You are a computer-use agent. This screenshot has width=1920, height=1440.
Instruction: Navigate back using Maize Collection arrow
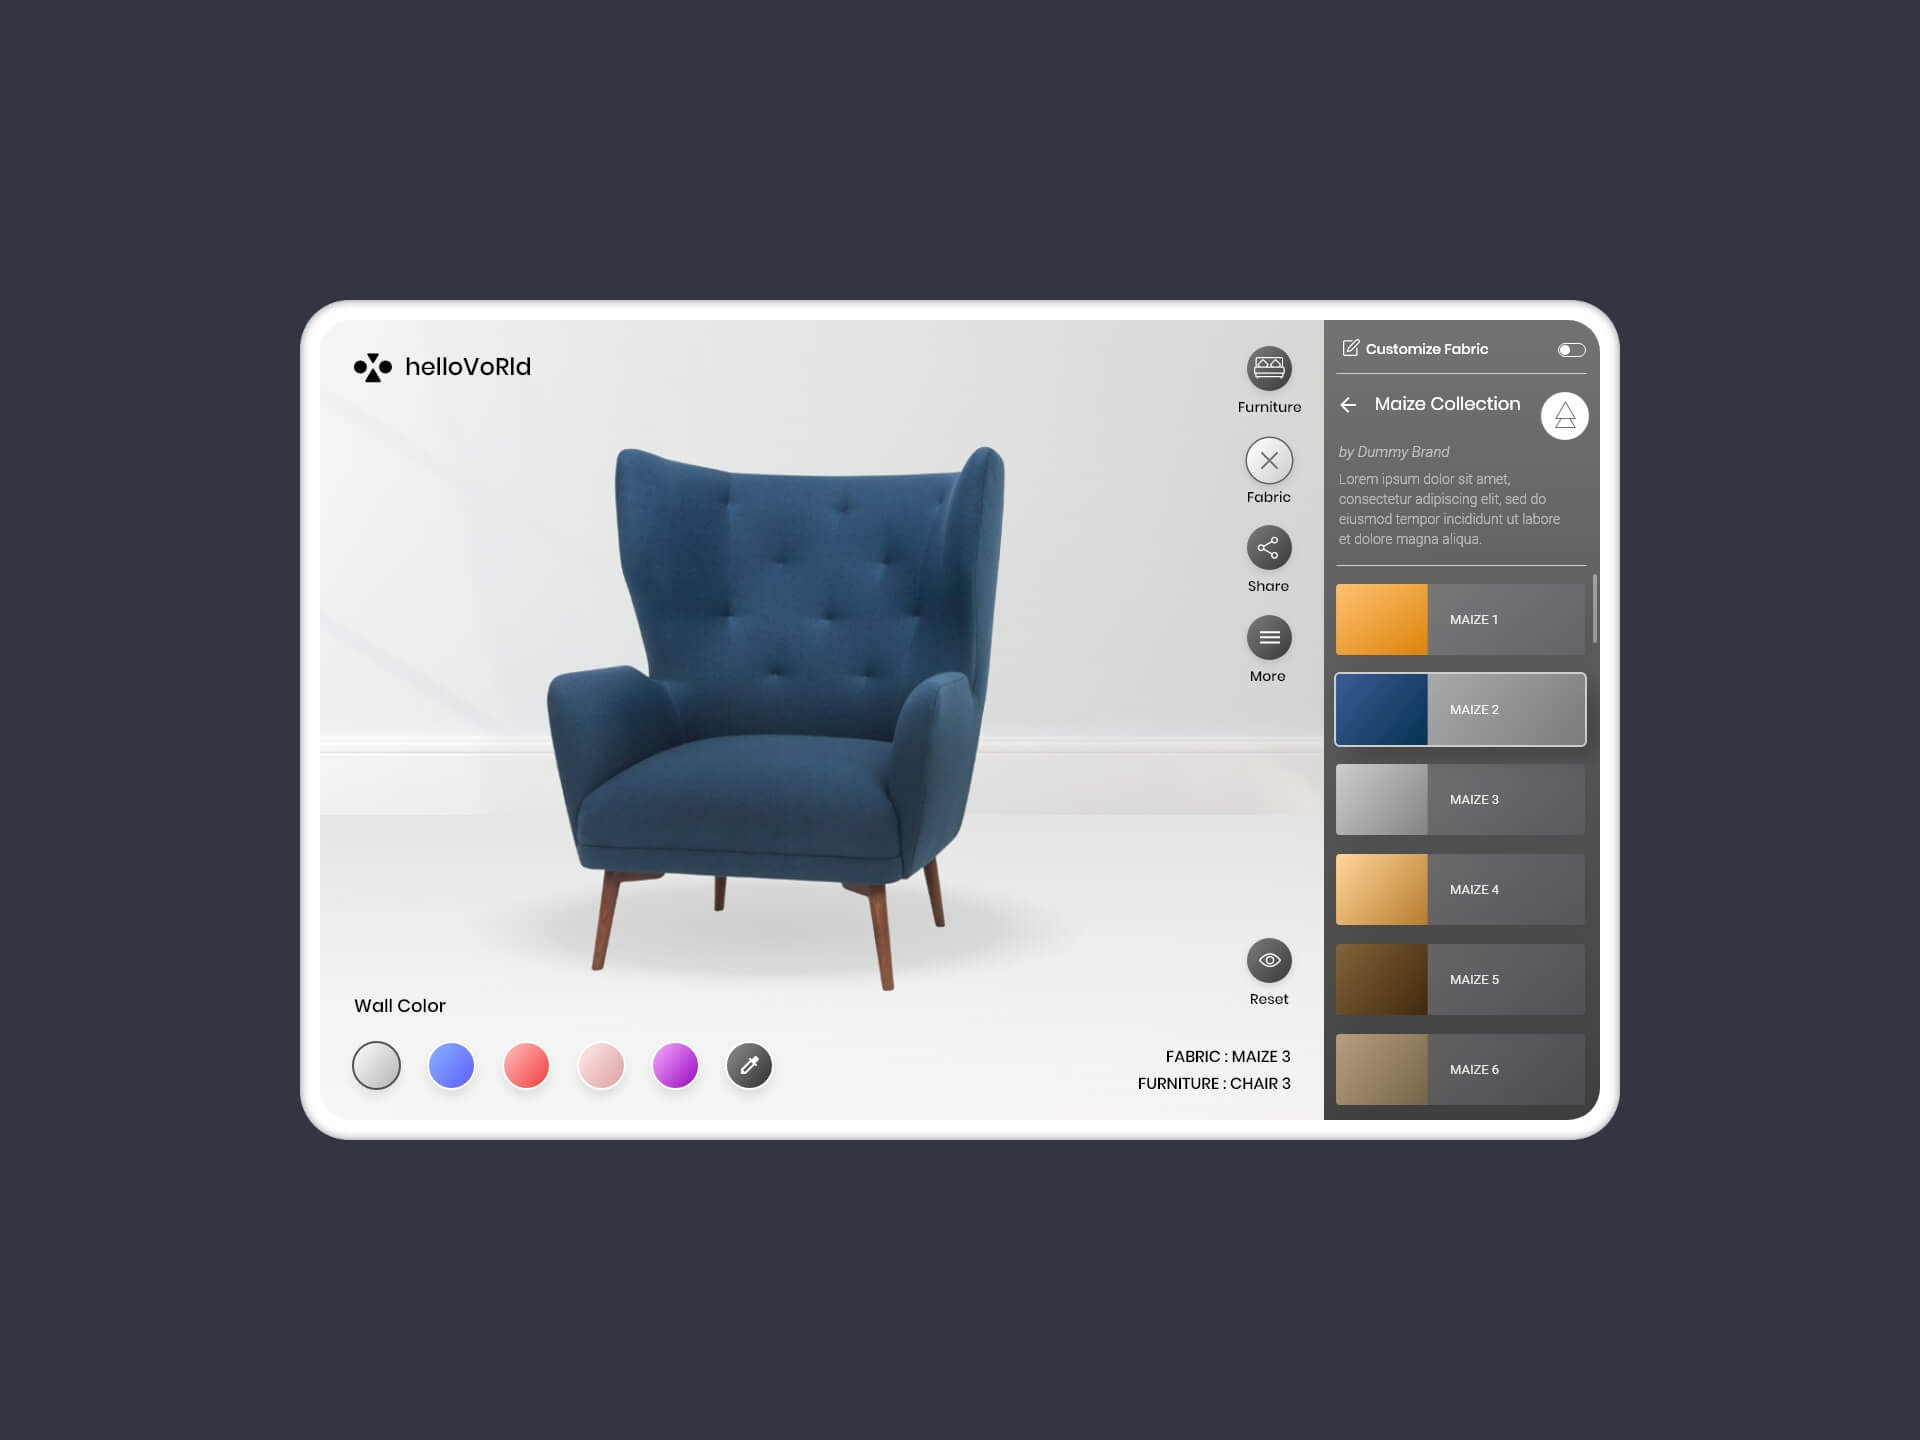pyautogui.click(x=1349, y=404)
